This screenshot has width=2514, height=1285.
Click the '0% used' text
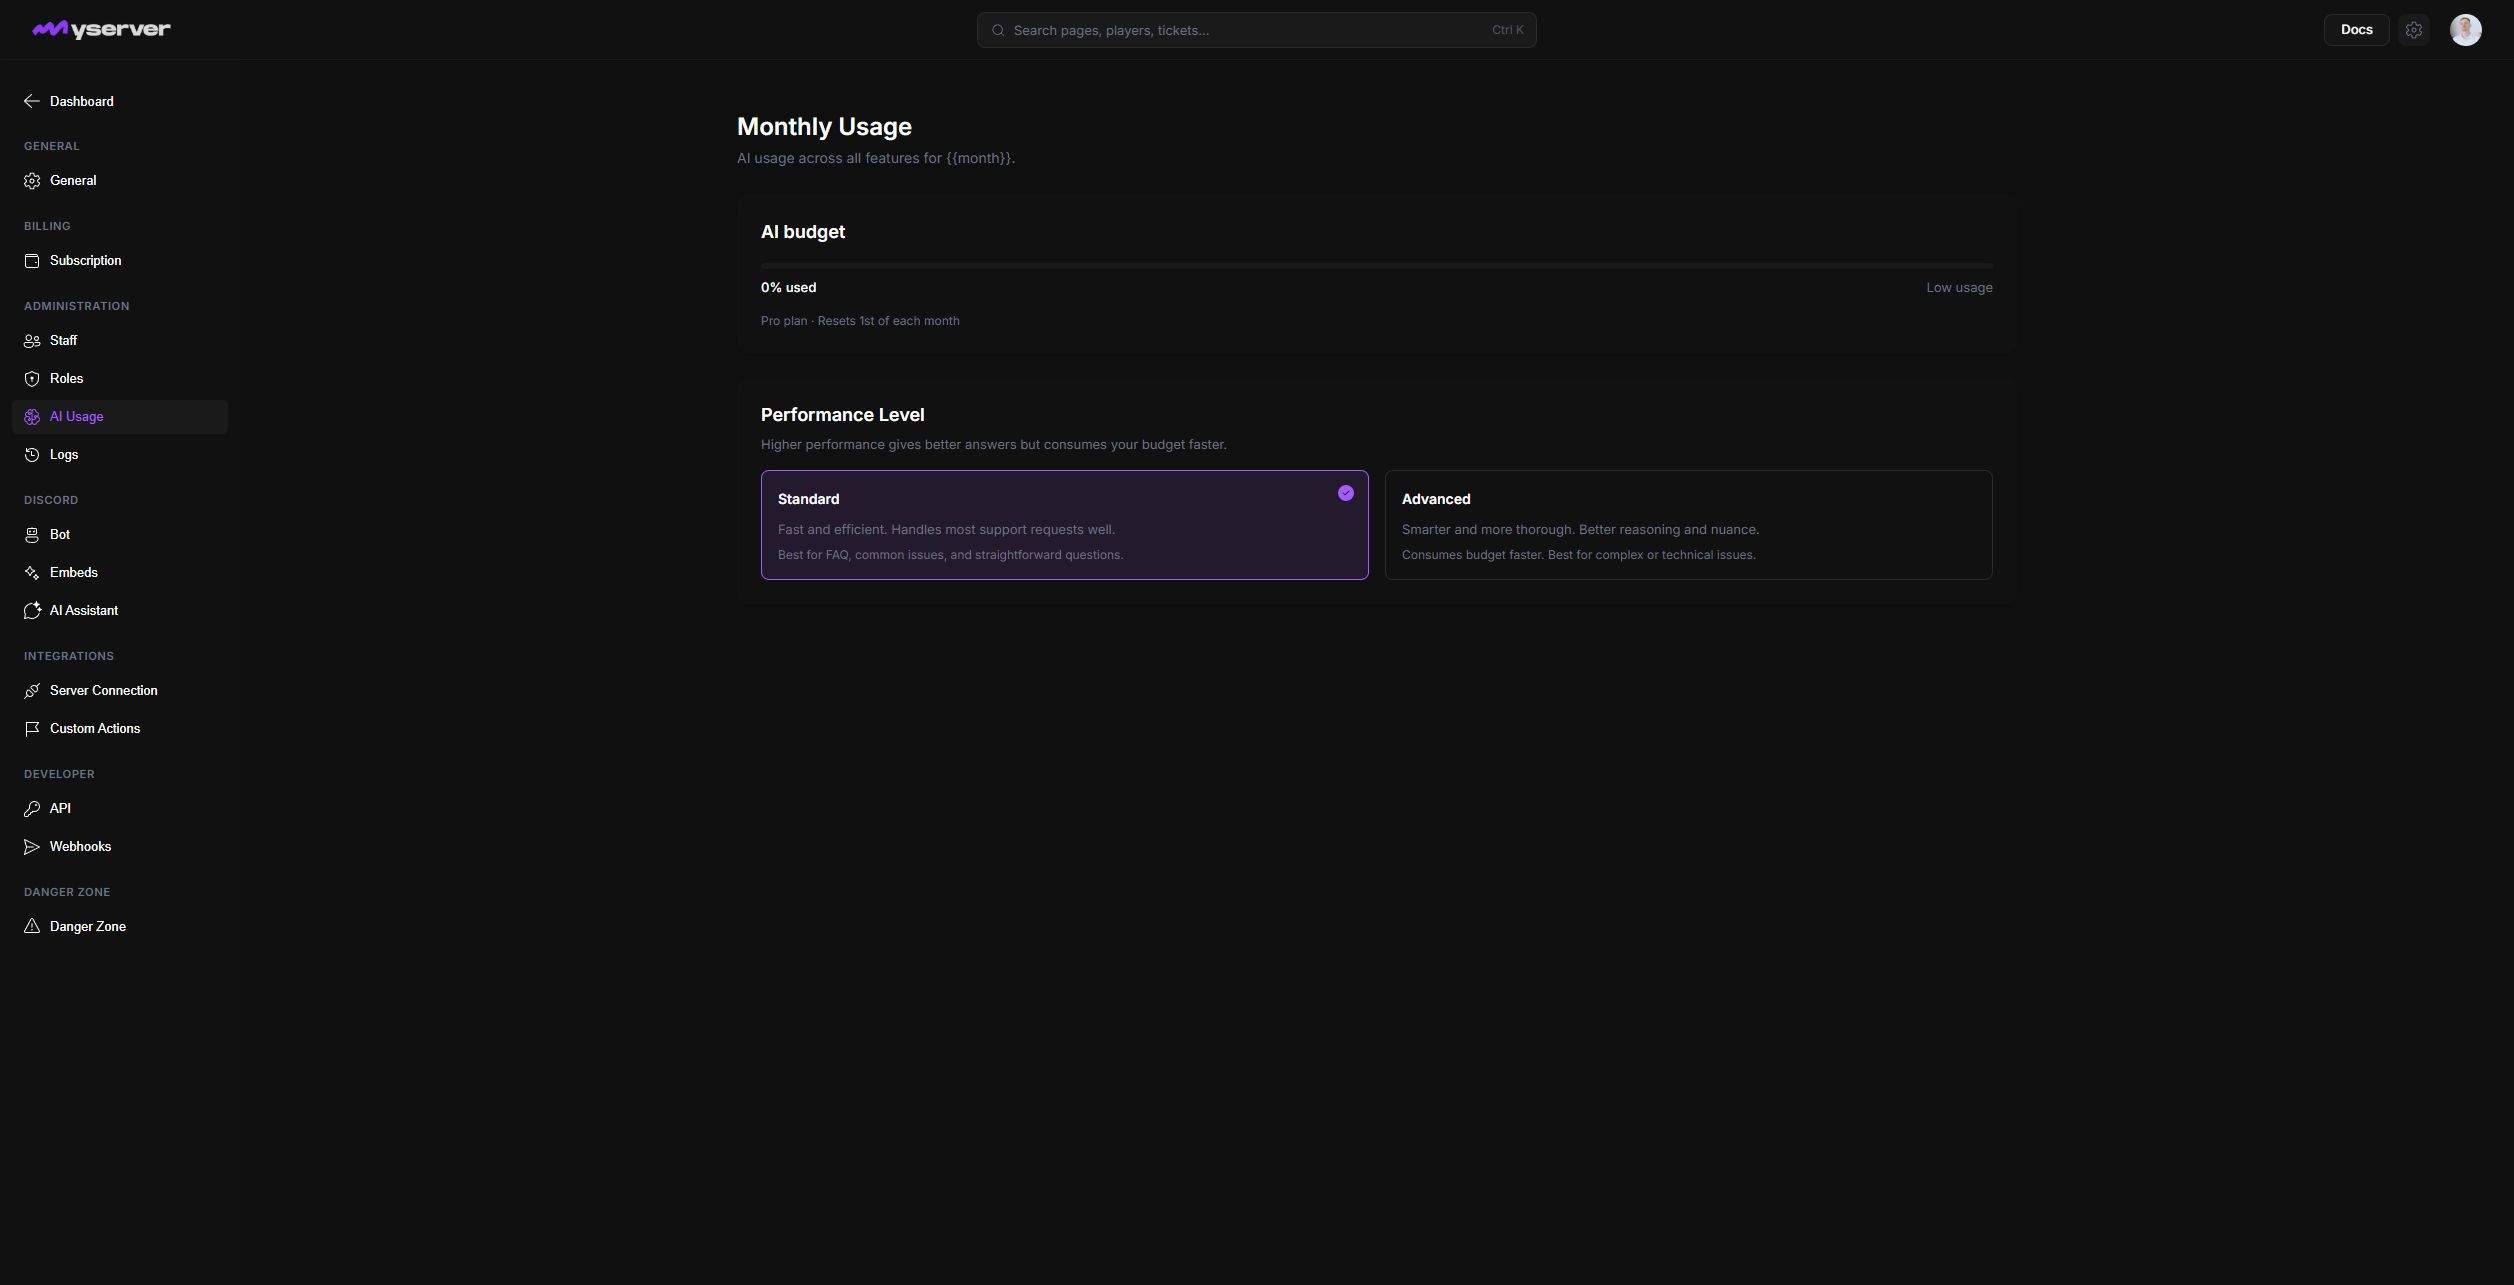[788, 288]
